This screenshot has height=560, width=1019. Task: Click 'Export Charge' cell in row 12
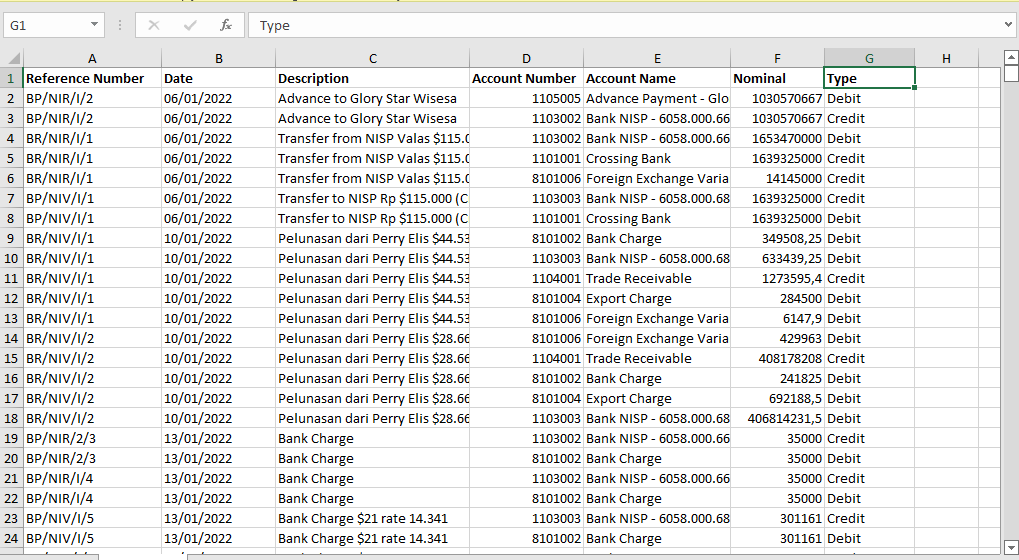click(x=657, y=299)
